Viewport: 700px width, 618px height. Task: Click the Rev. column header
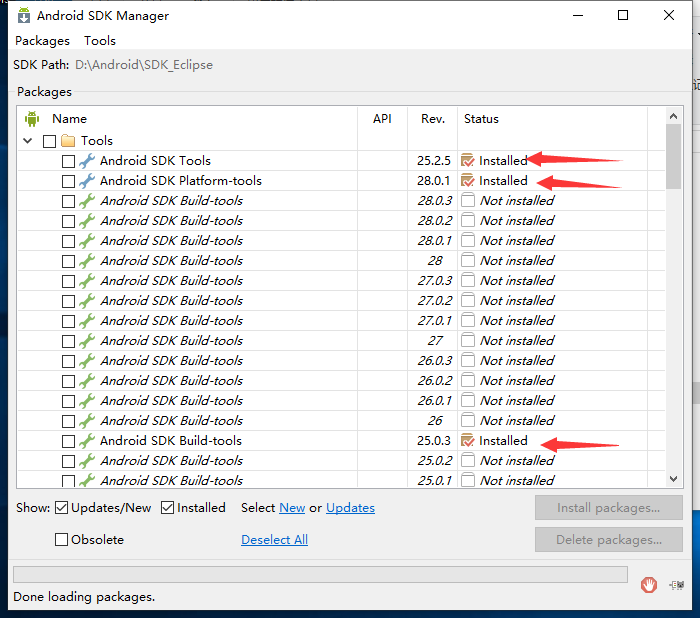pyautogui.click(x=433, y=119)
